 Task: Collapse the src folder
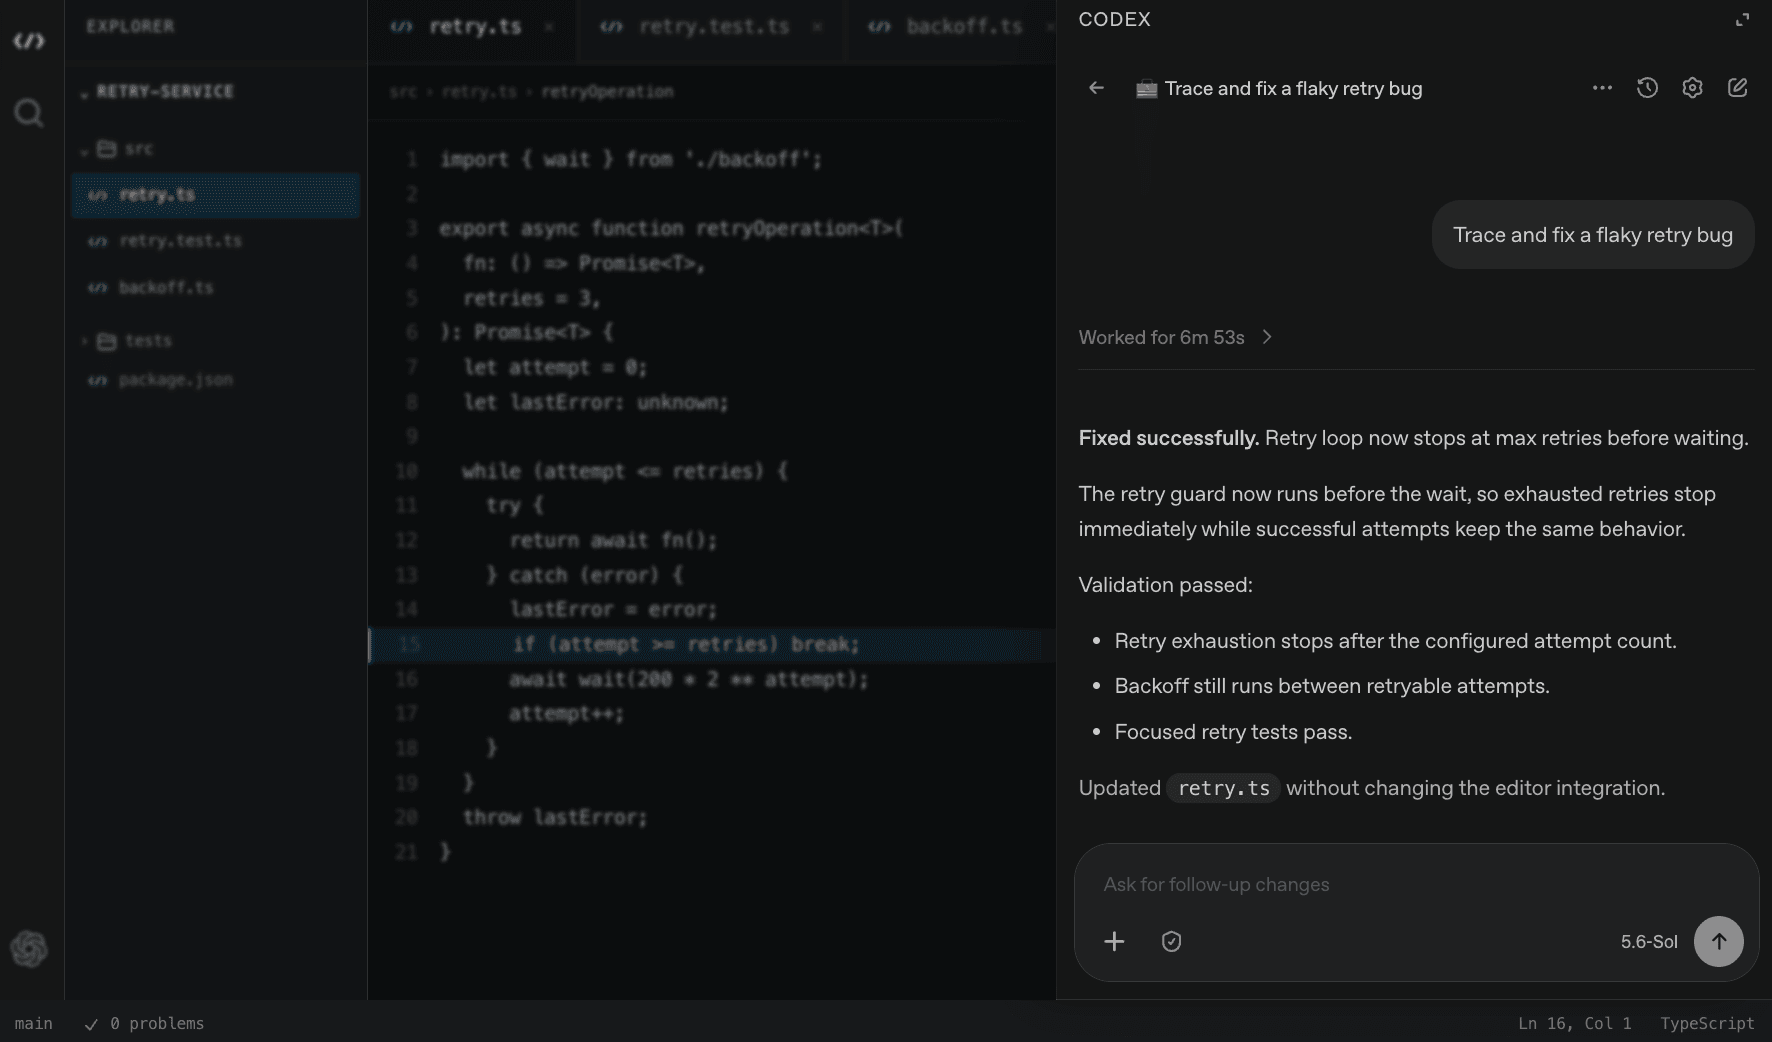point(117,149)
